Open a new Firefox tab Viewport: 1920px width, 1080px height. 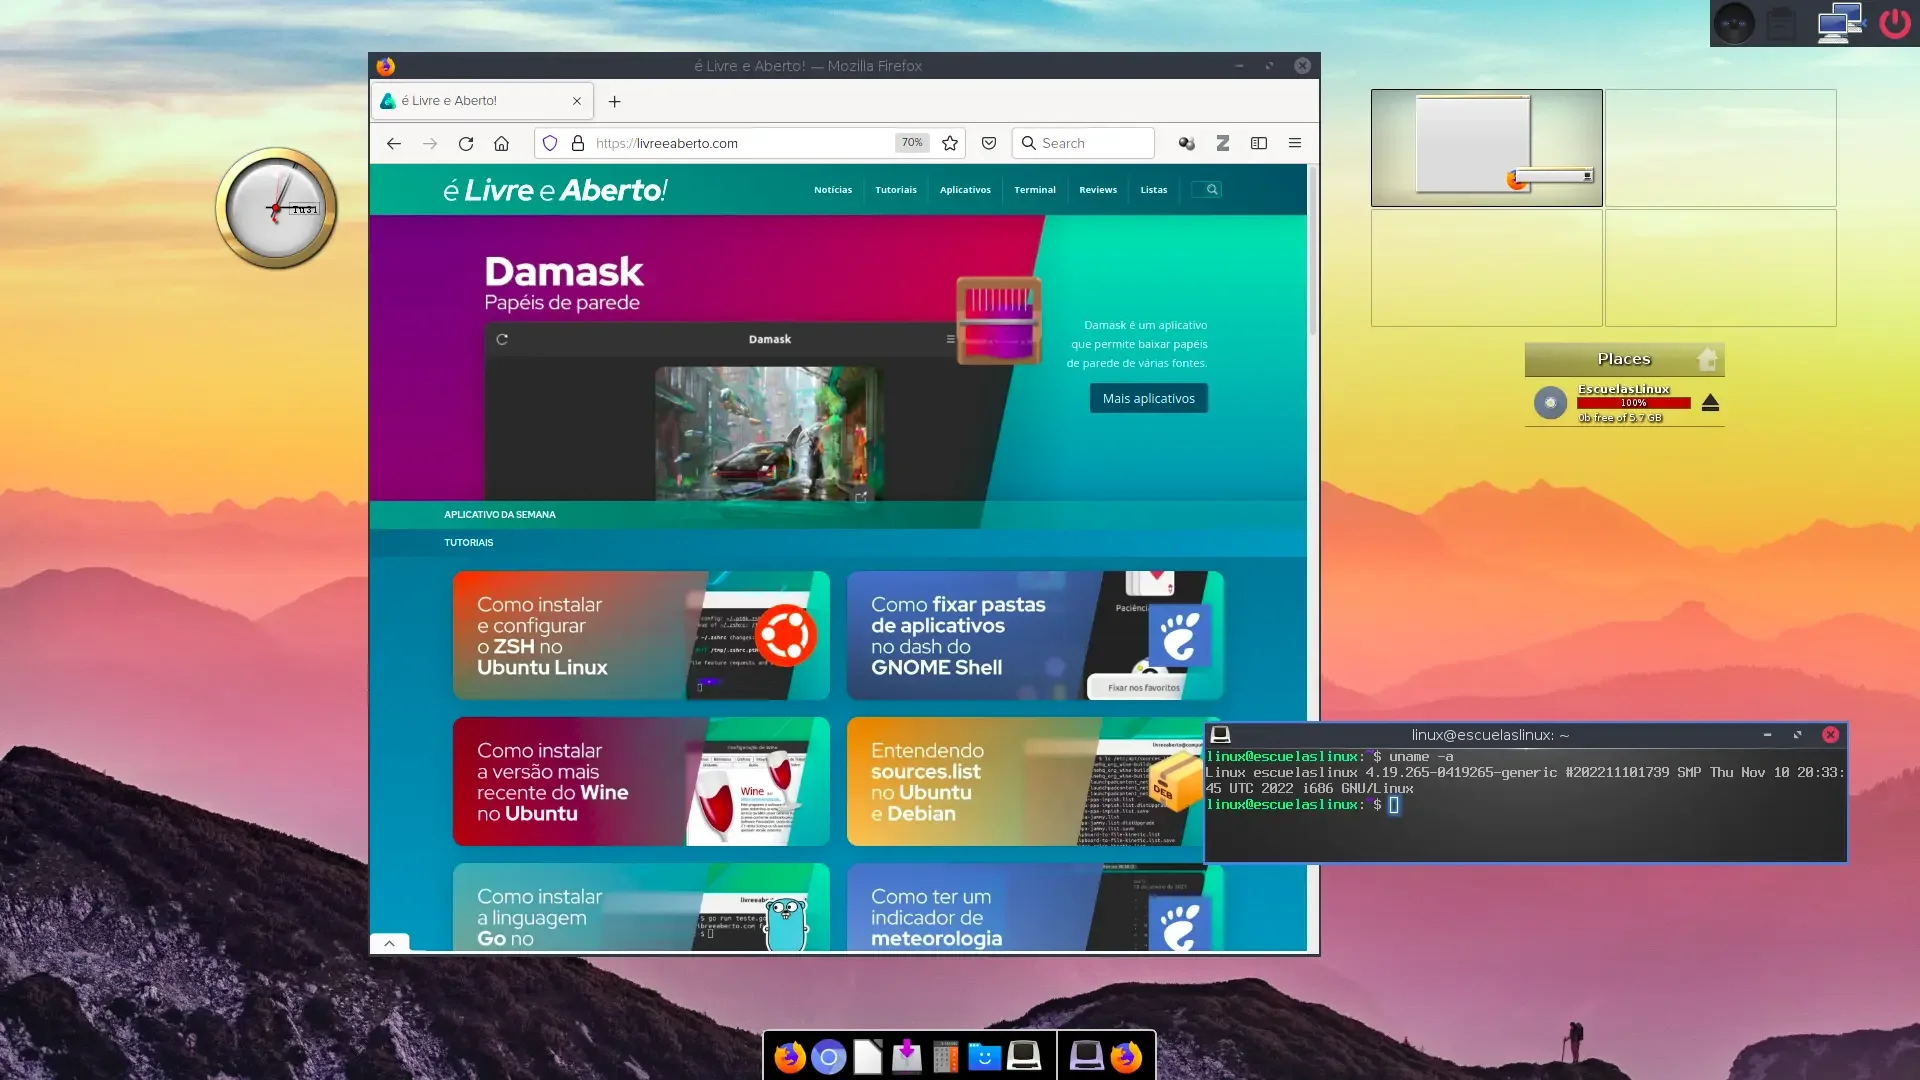point(615,101)
